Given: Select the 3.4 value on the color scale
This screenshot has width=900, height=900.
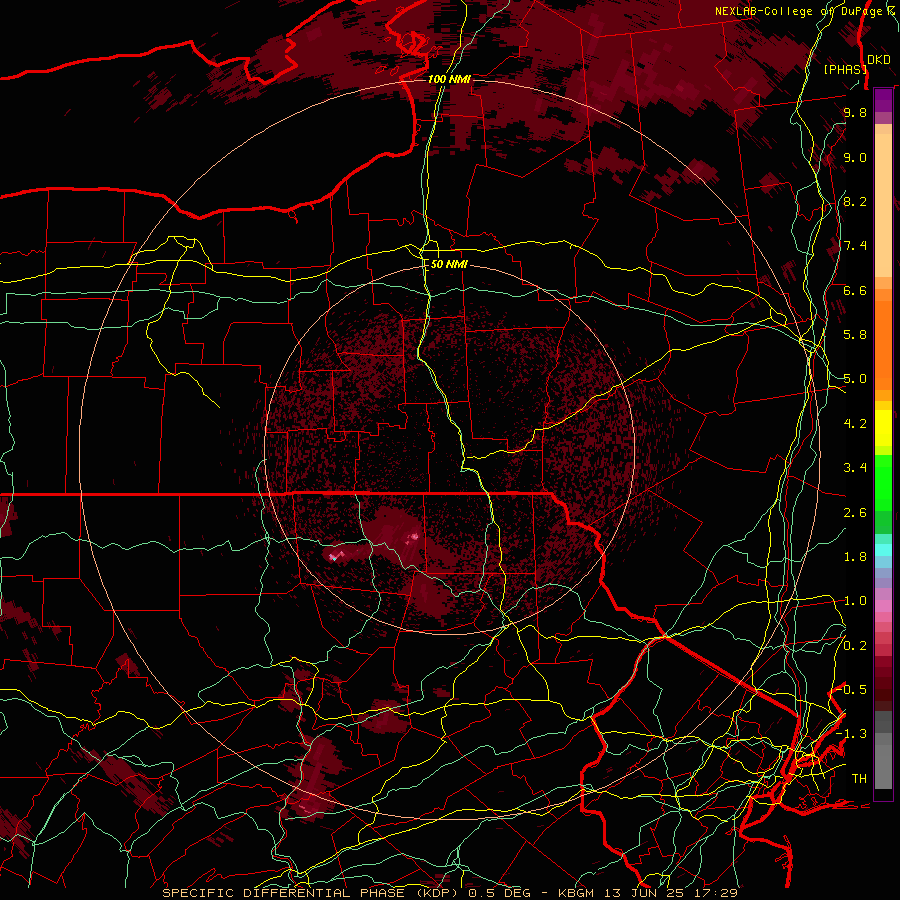Looking at the screenshot, I should click(x=855, y=468).
